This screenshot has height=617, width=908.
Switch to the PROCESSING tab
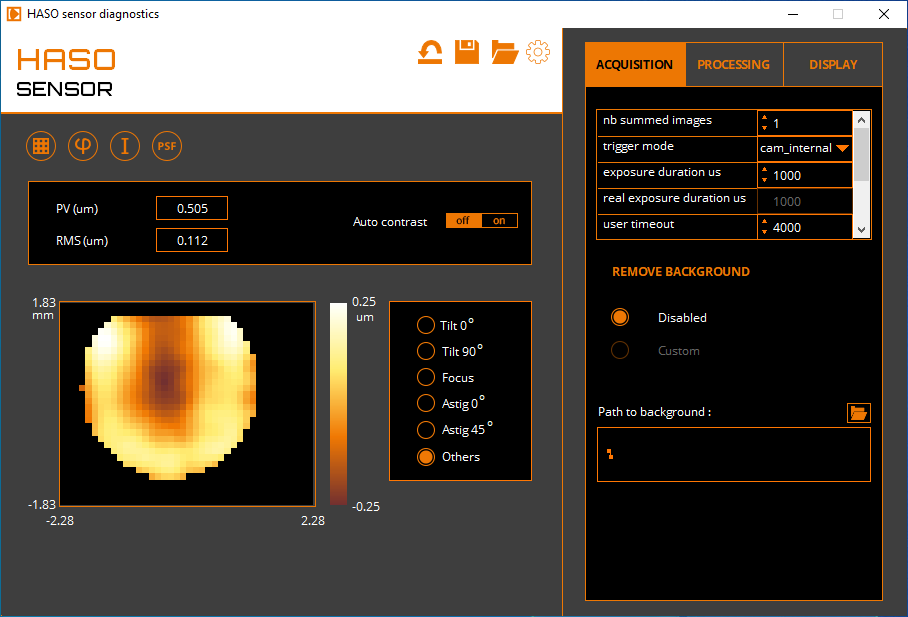733,65
